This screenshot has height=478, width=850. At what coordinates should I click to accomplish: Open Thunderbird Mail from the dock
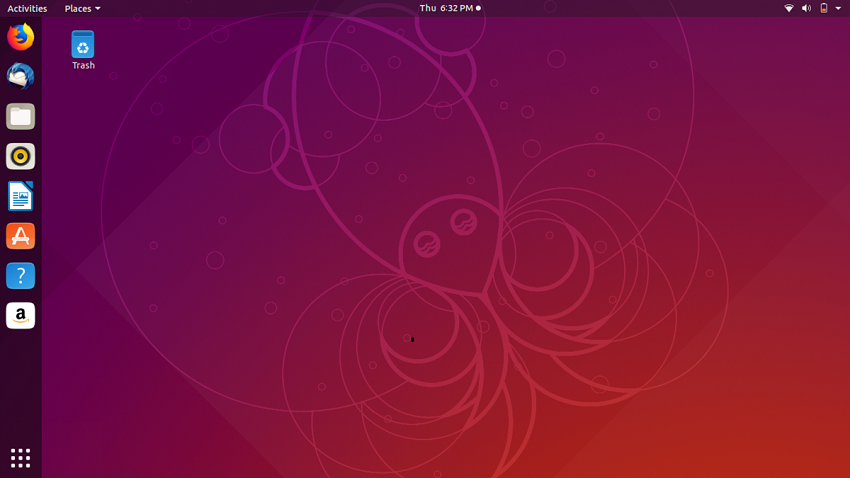pos(20,77)
